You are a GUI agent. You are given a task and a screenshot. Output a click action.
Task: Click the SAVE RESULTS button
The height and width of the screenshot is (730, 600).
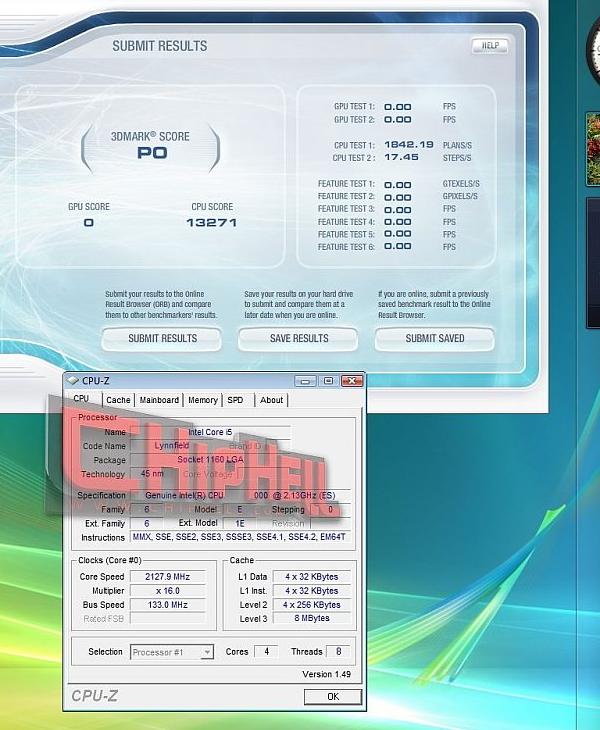click(298, 338)
